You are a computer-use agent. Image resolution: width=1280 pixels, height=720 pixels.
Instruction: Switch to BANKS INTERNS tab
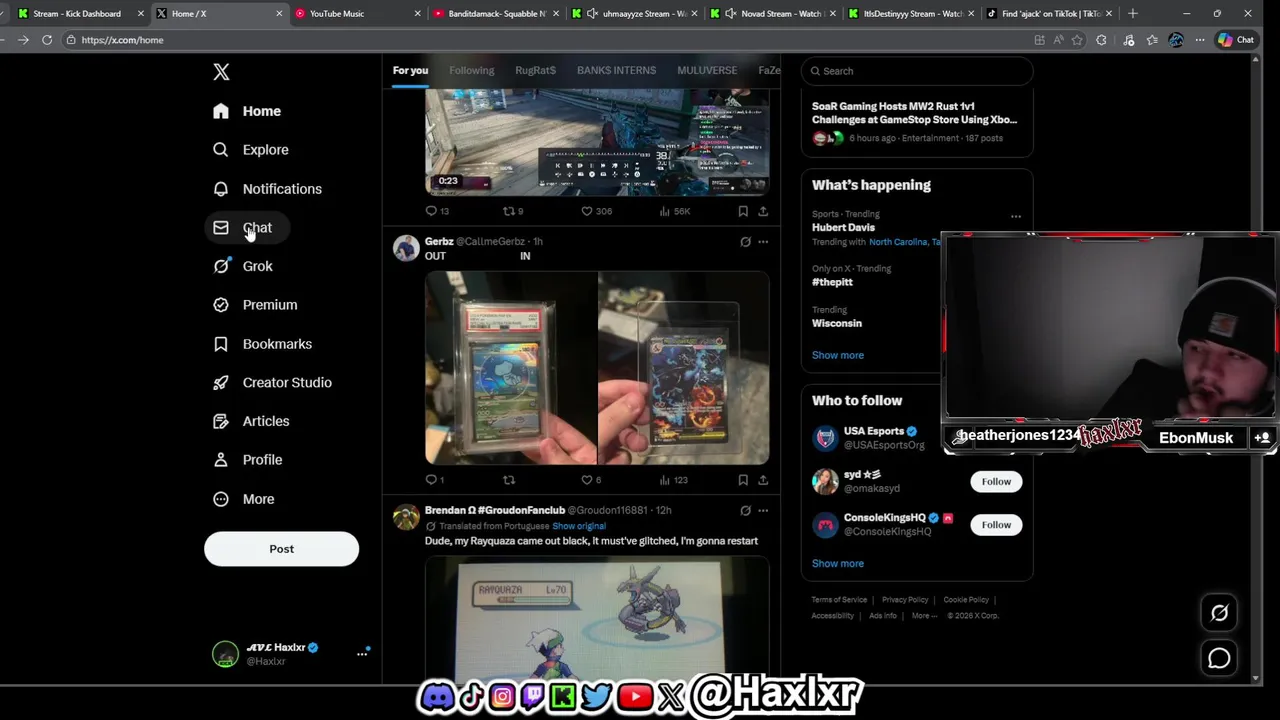[616, 71]
